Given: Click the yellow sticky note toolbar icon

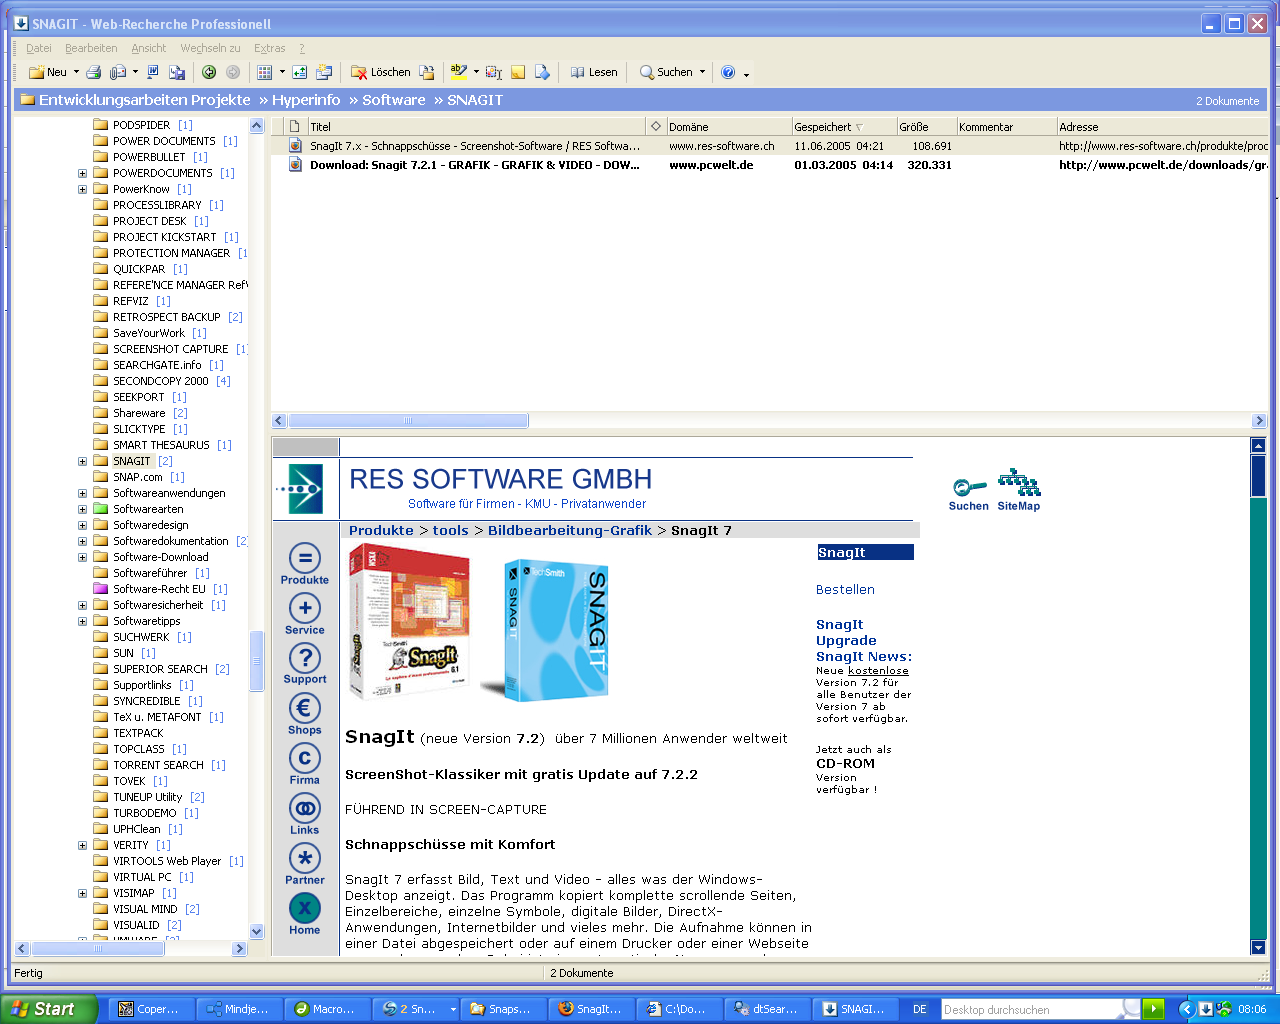Looking at the screenshot, I should [518, 72].
